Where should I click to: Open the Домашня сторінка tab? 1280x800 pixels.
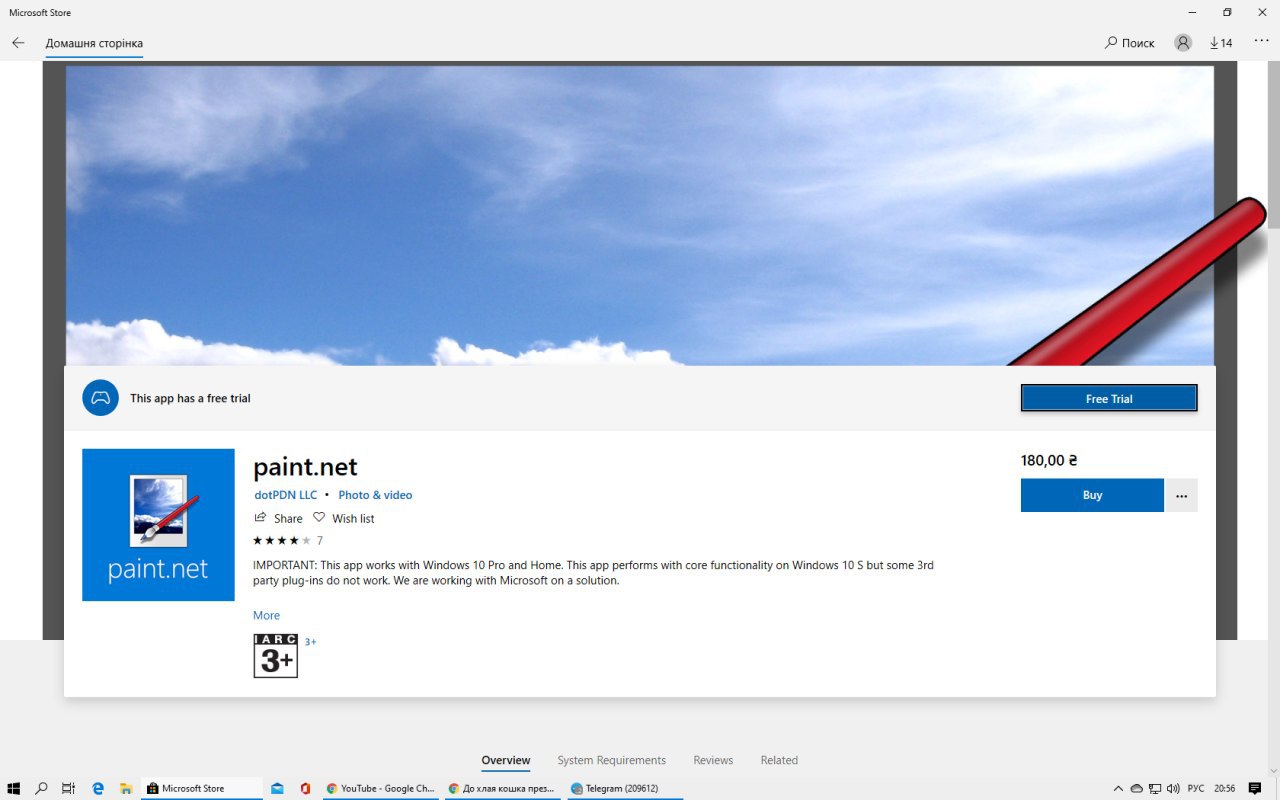(x=94, y=44)
